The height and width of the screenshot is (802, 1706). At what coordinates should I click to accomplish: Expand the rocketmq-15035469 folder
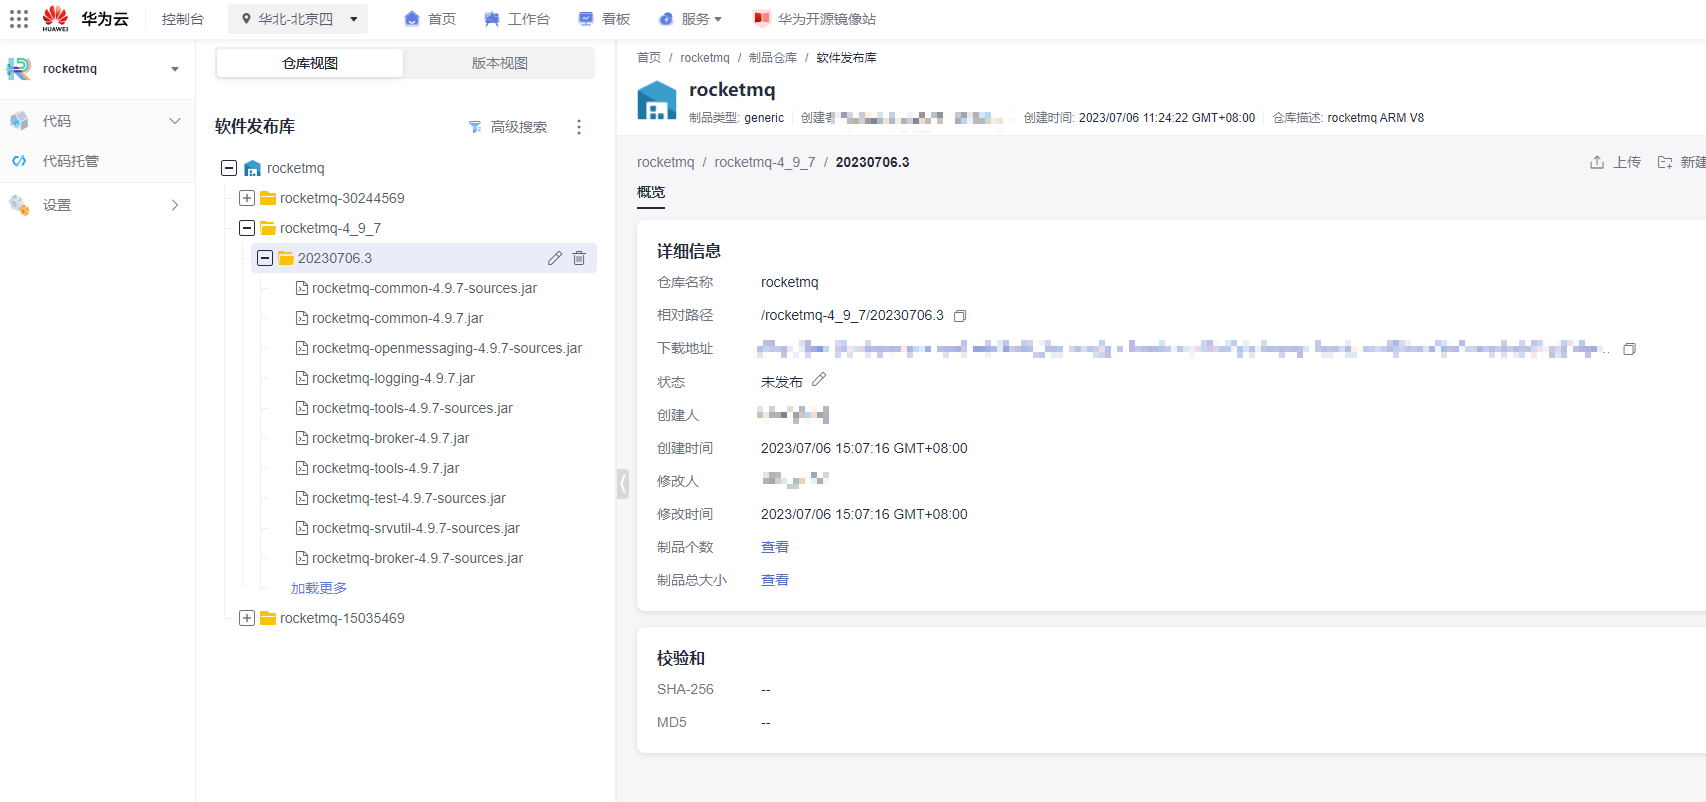tap(247, 618)
